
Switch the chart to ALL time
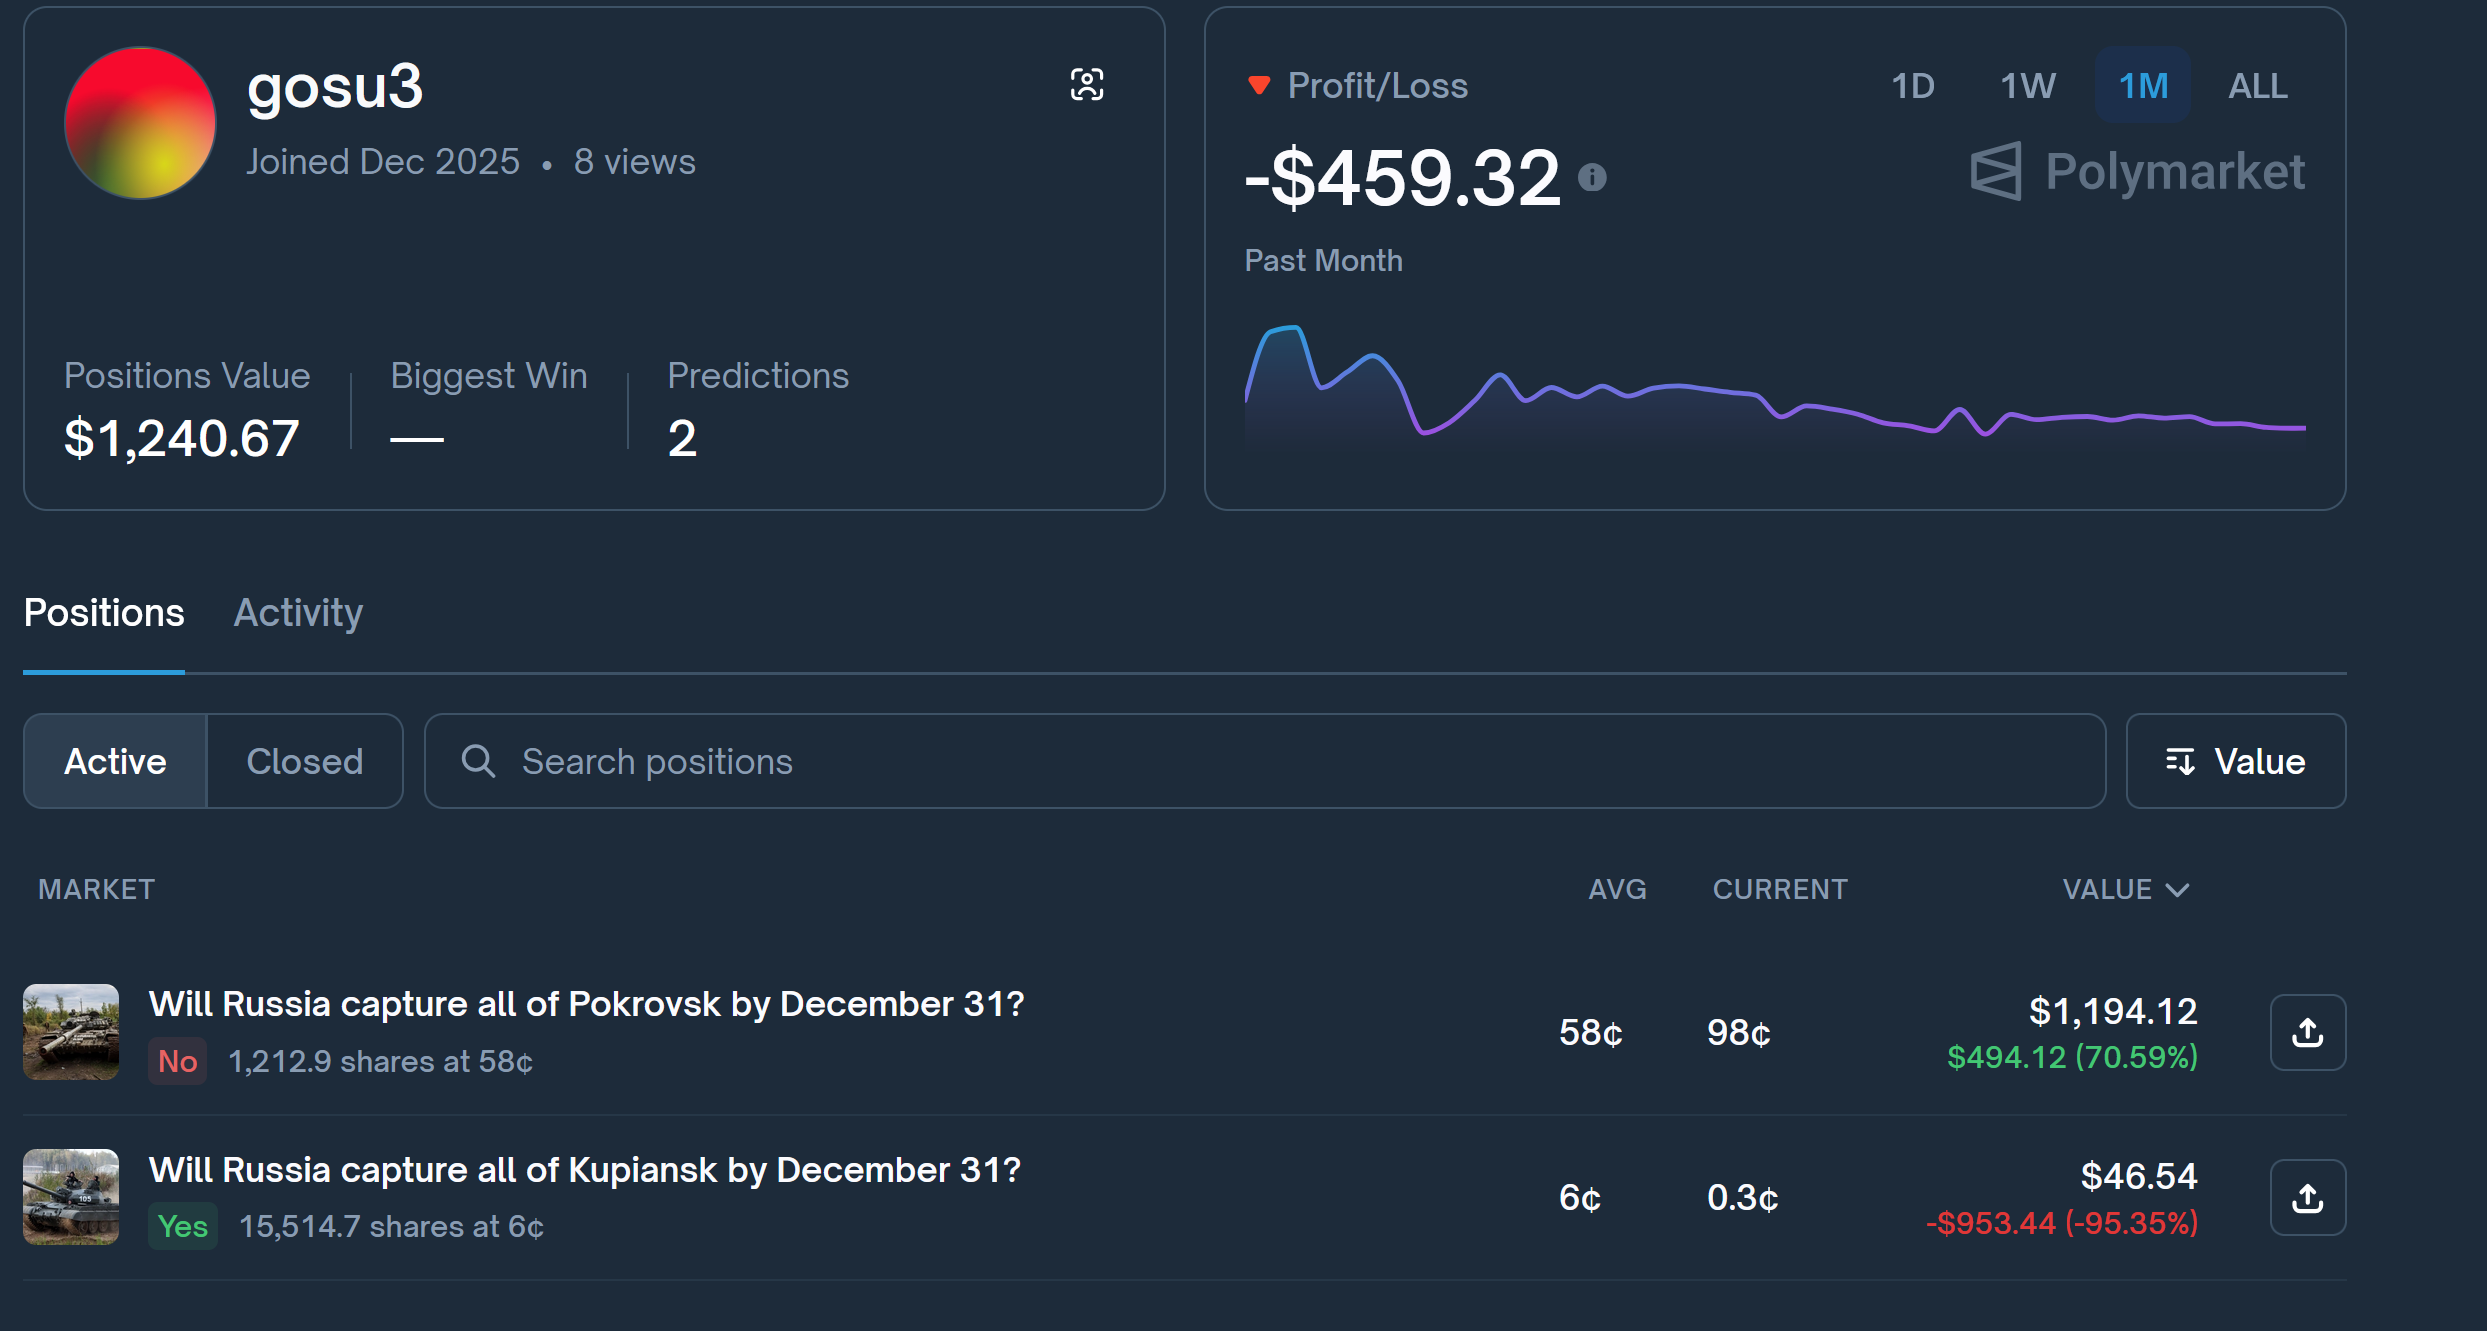[2257, 86]
